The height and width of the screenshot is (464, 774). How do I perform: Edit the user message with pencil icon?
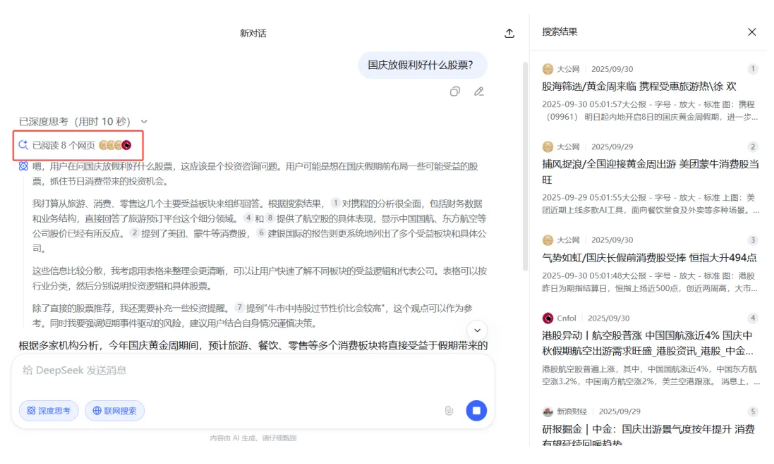click(x=479, y=91)
